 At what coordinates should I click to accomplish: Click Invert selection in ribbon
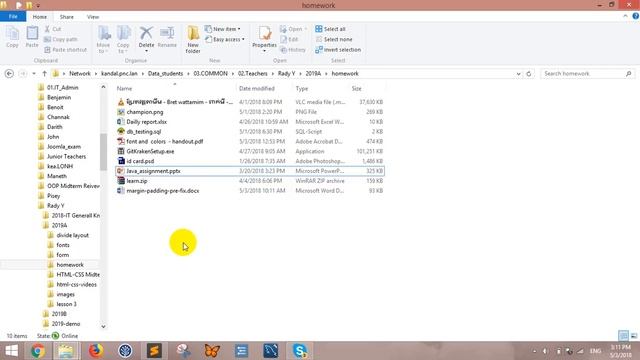(x=338, y=49)
